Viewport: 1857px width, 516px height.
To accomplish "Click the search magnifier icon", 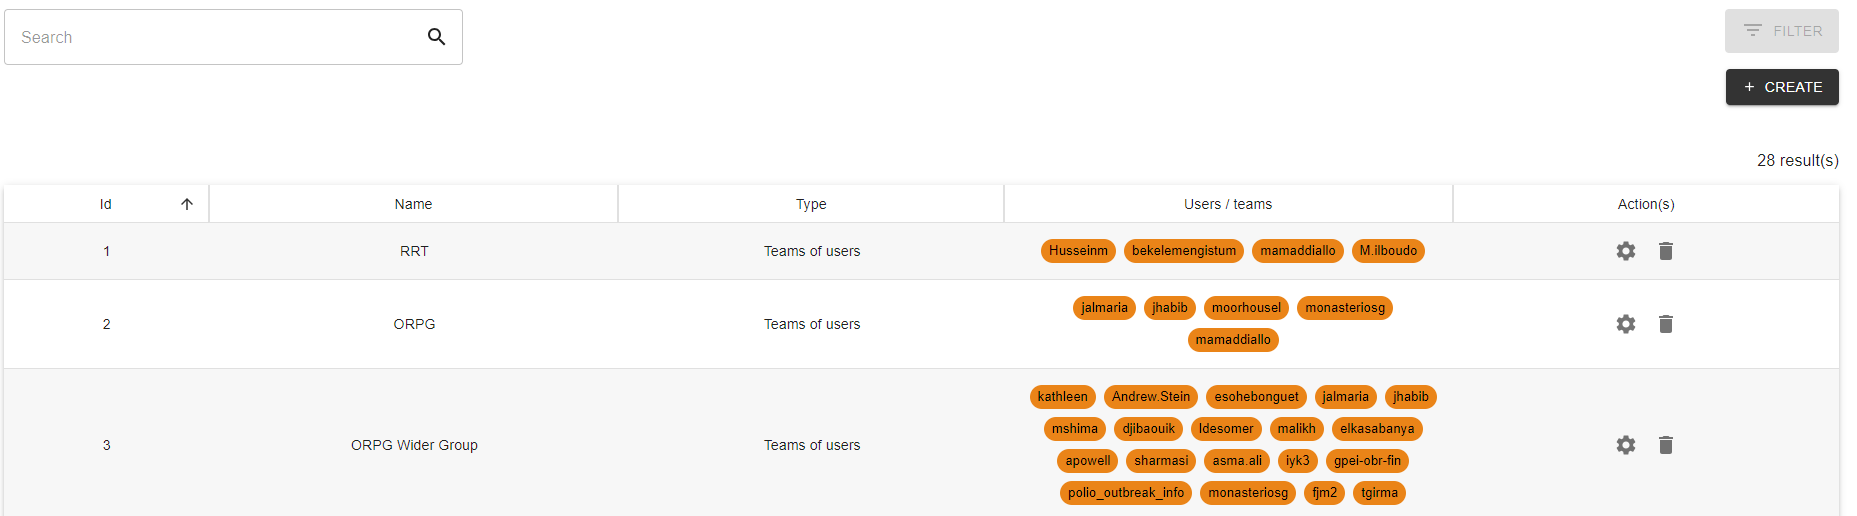I will (436, 37).
